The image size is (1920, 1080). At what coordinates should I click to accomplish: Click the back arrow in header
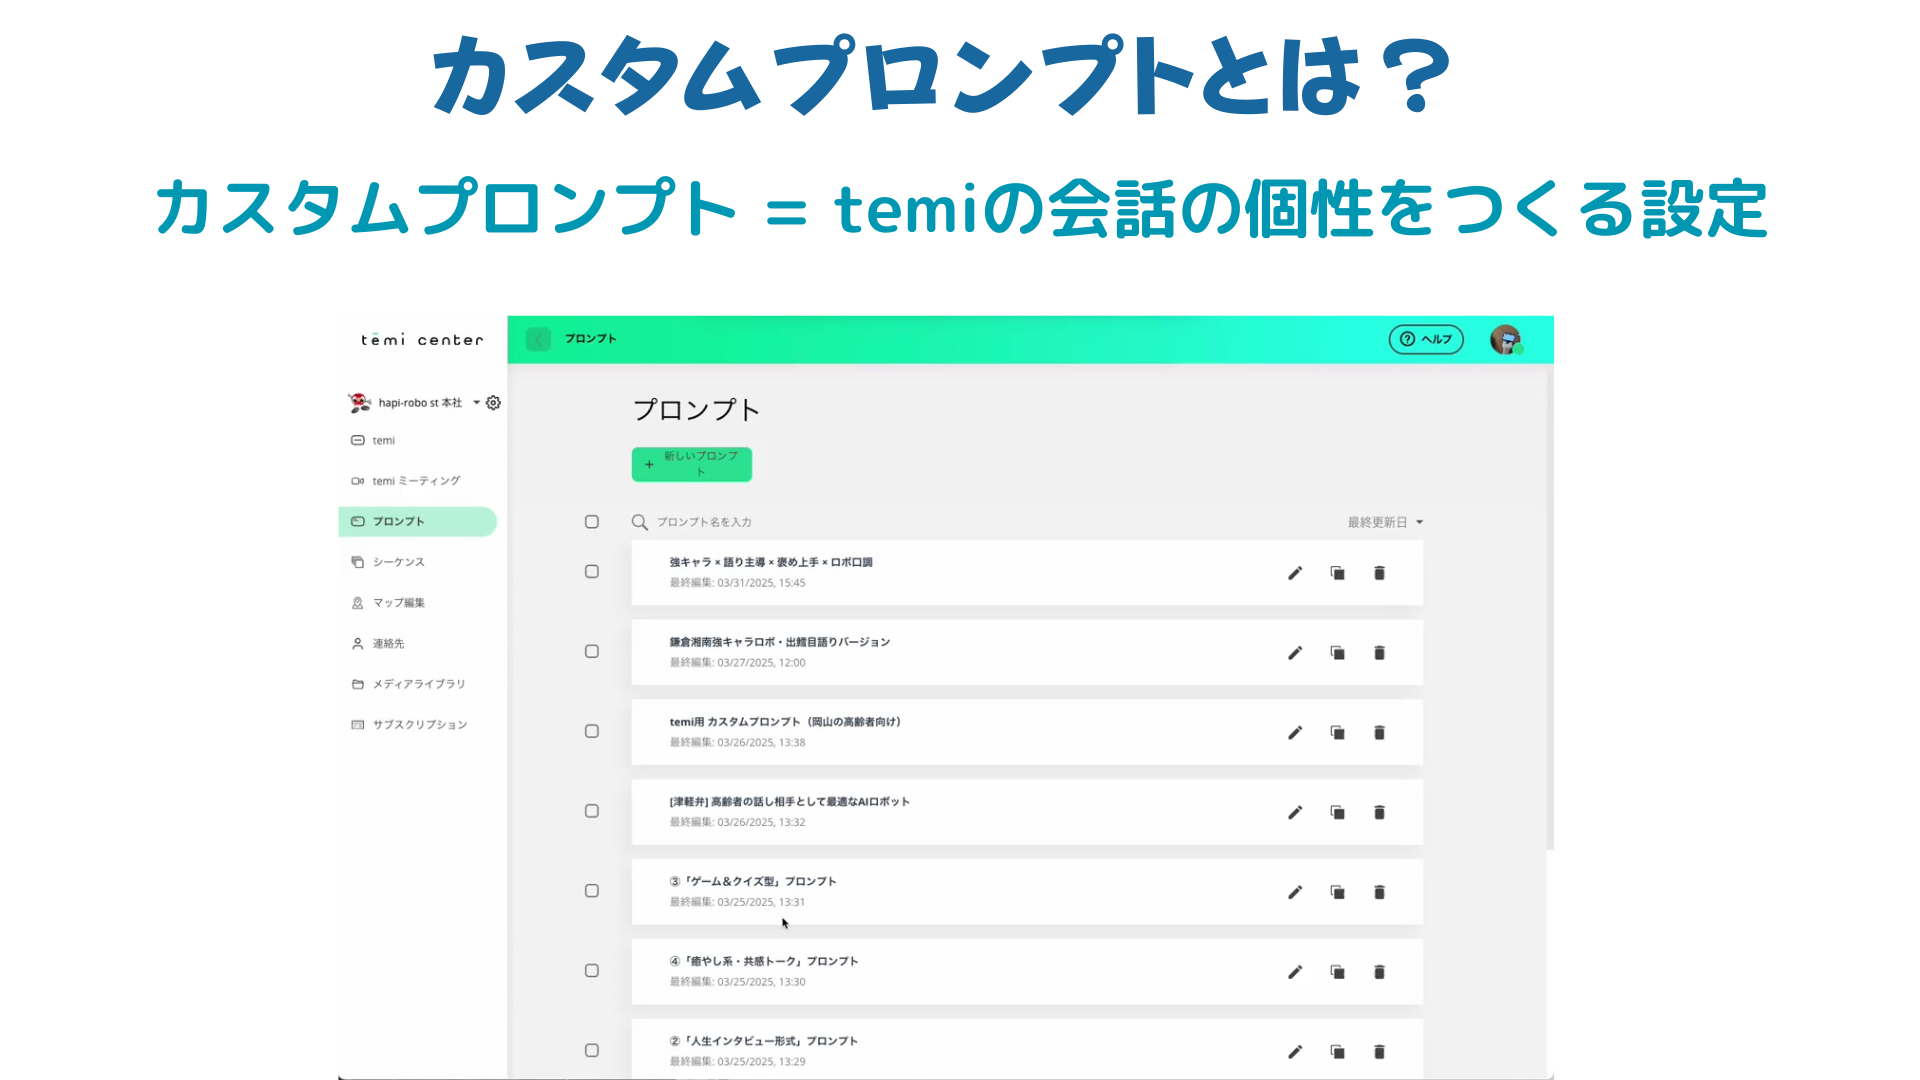coord(538,339)
